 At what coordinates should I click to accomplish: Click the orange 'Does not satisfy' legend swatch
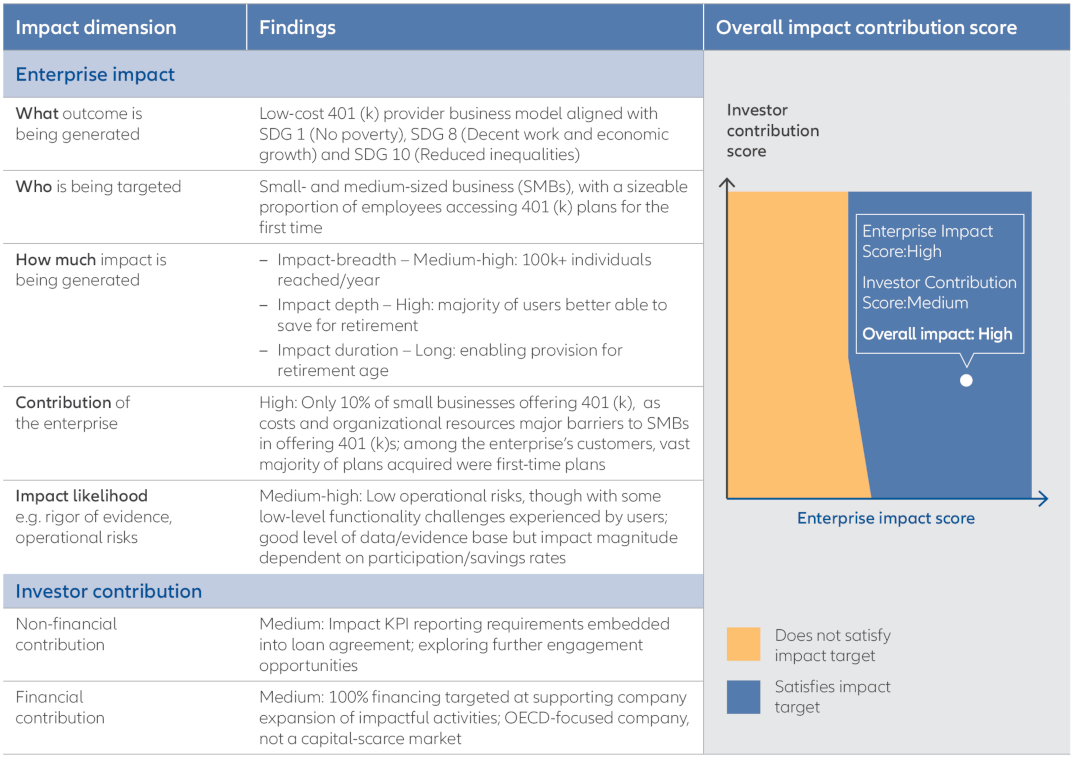[x=743, y=645]
